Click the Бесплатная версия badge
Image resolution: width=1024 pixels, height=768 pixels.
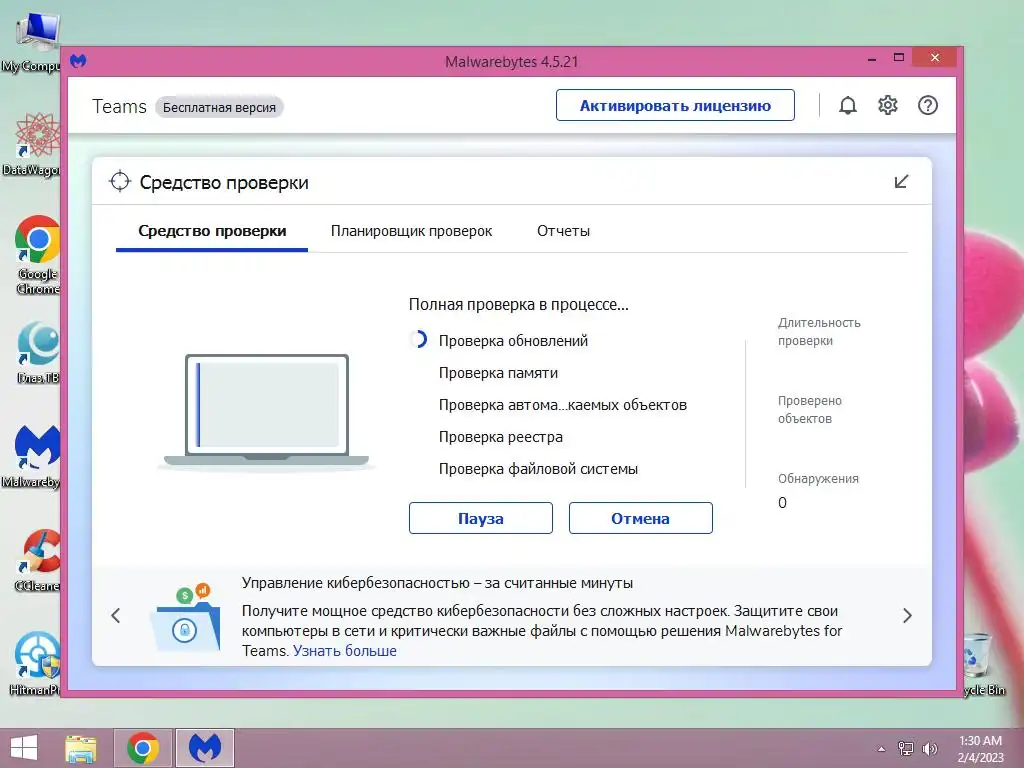click(x=219, y=107)
